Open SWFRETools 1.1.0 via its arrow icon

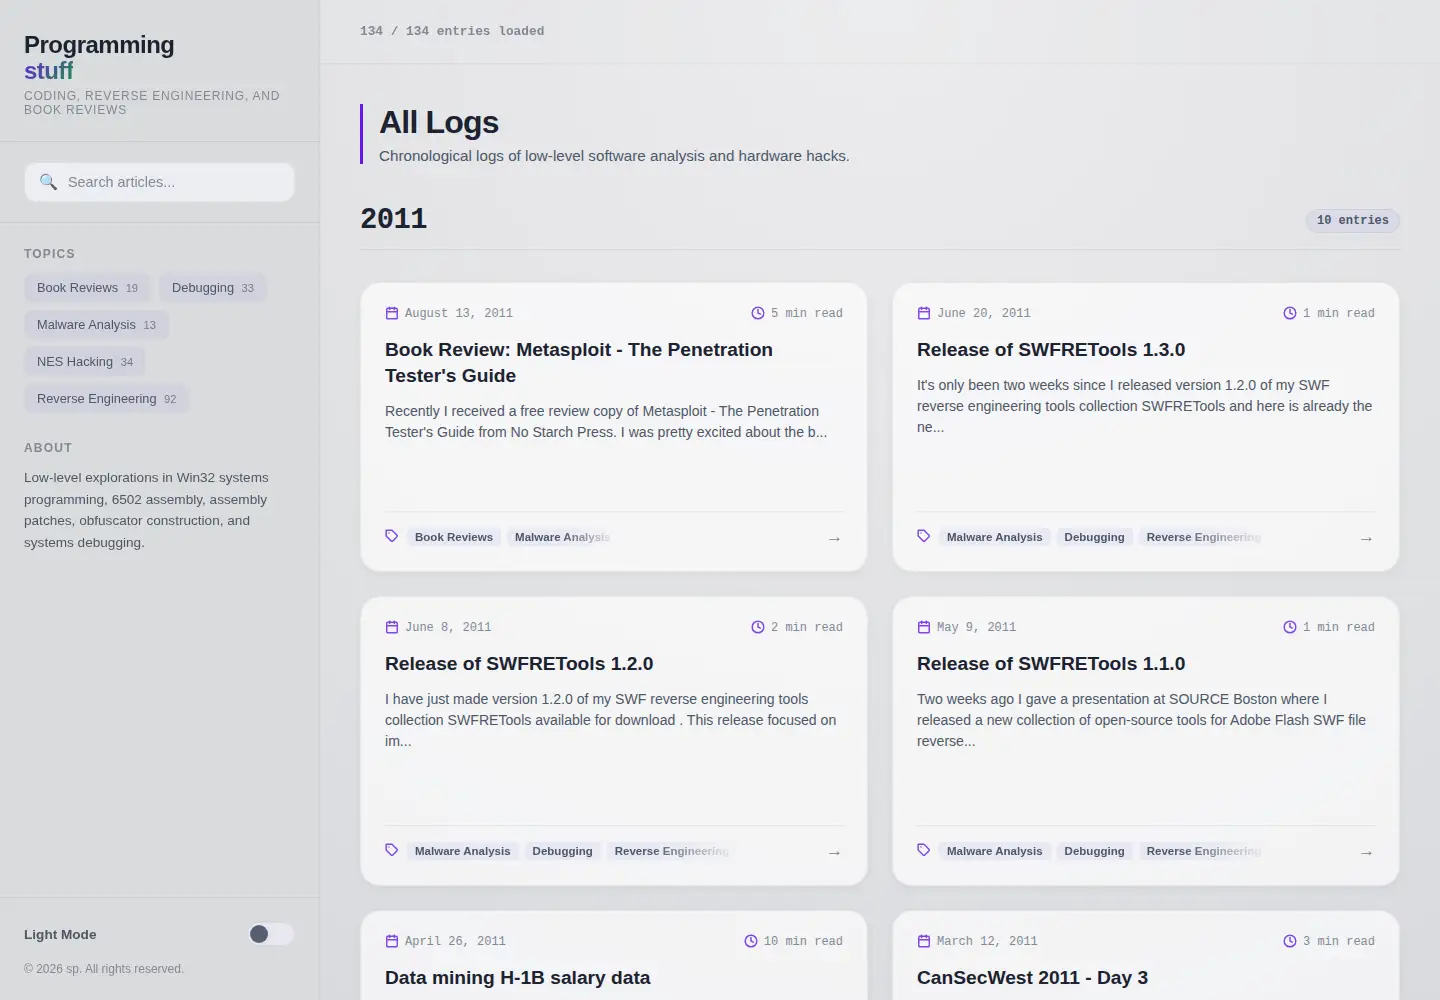point(1366,853)
